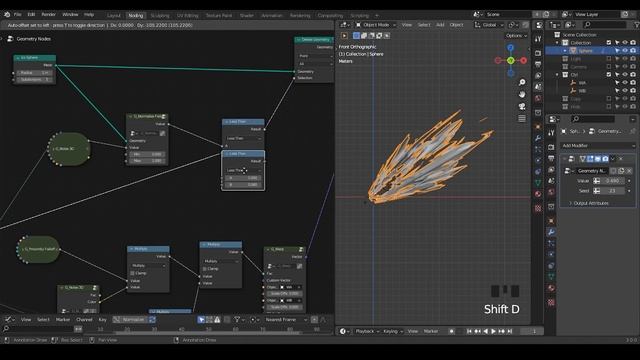Open the outliner filter funnel
This screenshot has width=640, height=360.
(636, 25)
